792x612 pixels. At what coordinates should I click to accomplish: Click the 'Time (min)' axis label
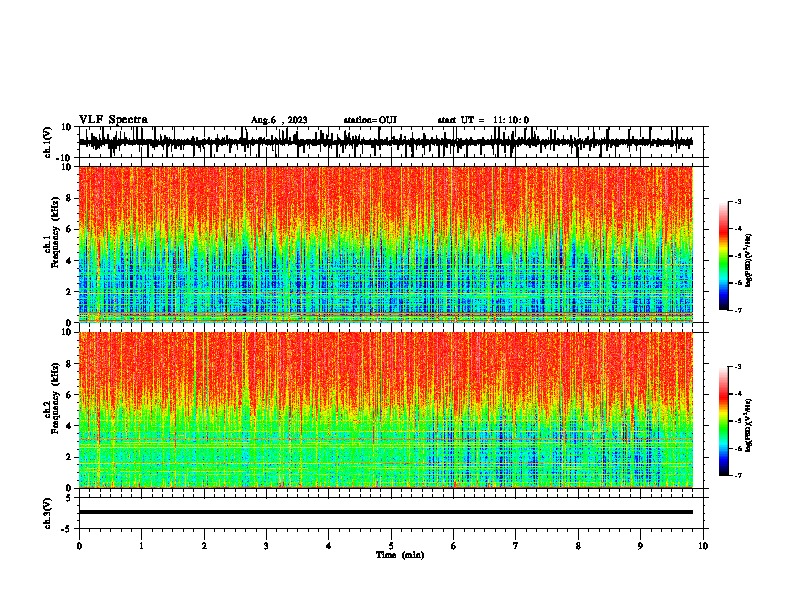tap(400, 555)
